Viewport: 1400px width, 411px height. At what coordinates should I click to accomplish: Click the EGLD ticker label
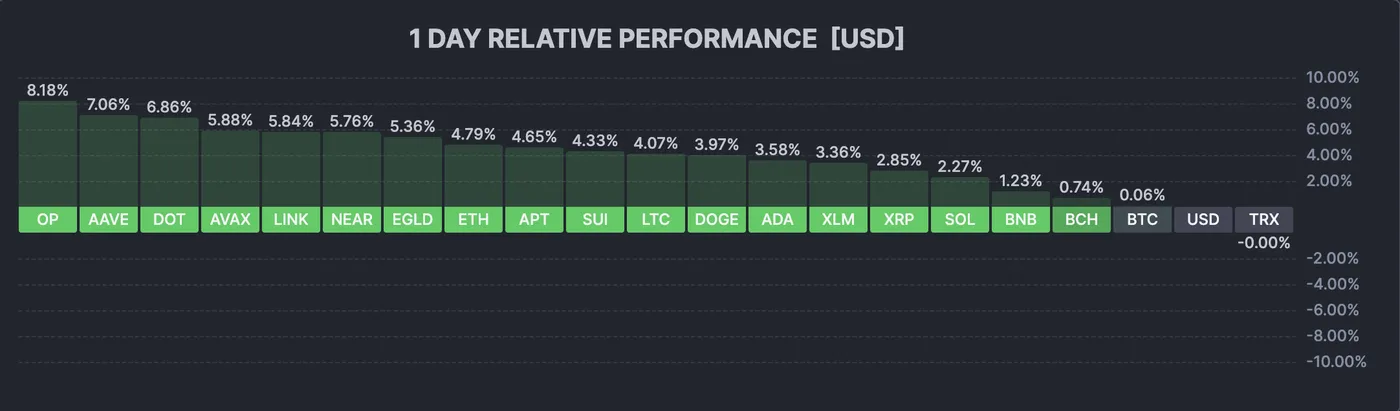412,219
